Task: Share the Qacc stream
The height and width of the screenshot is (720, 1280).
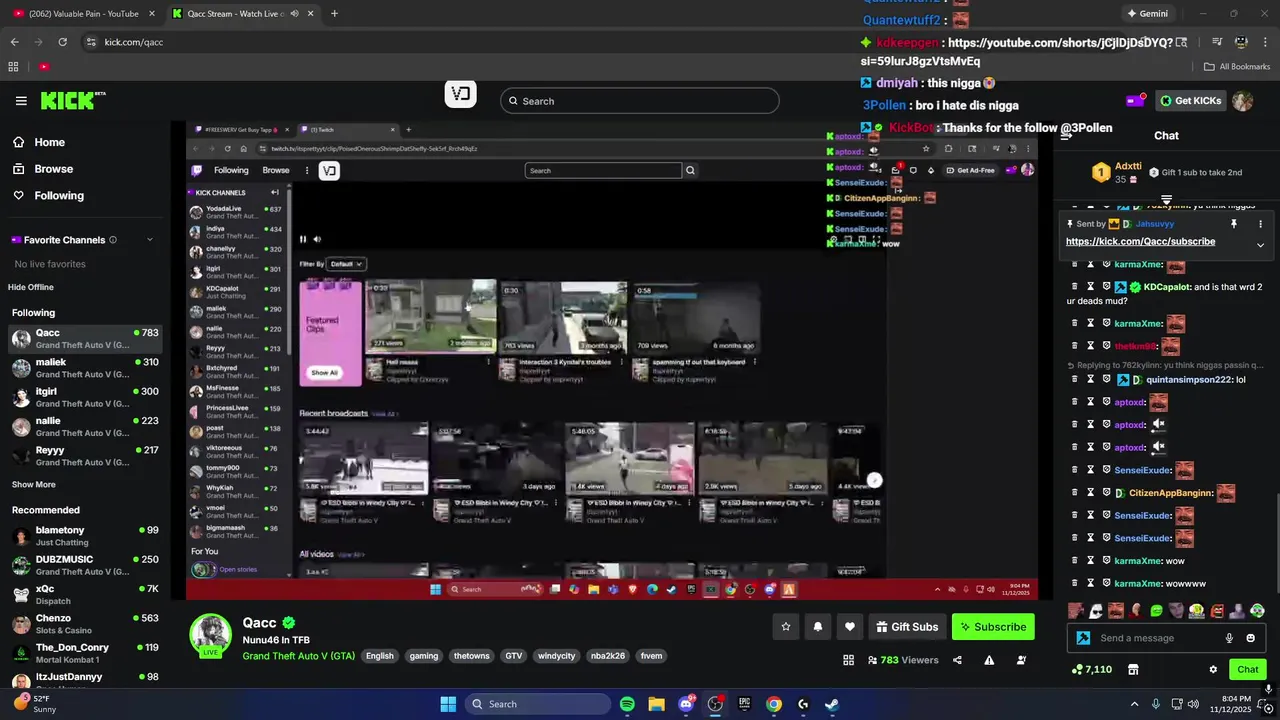Action: tap(957, 660)
